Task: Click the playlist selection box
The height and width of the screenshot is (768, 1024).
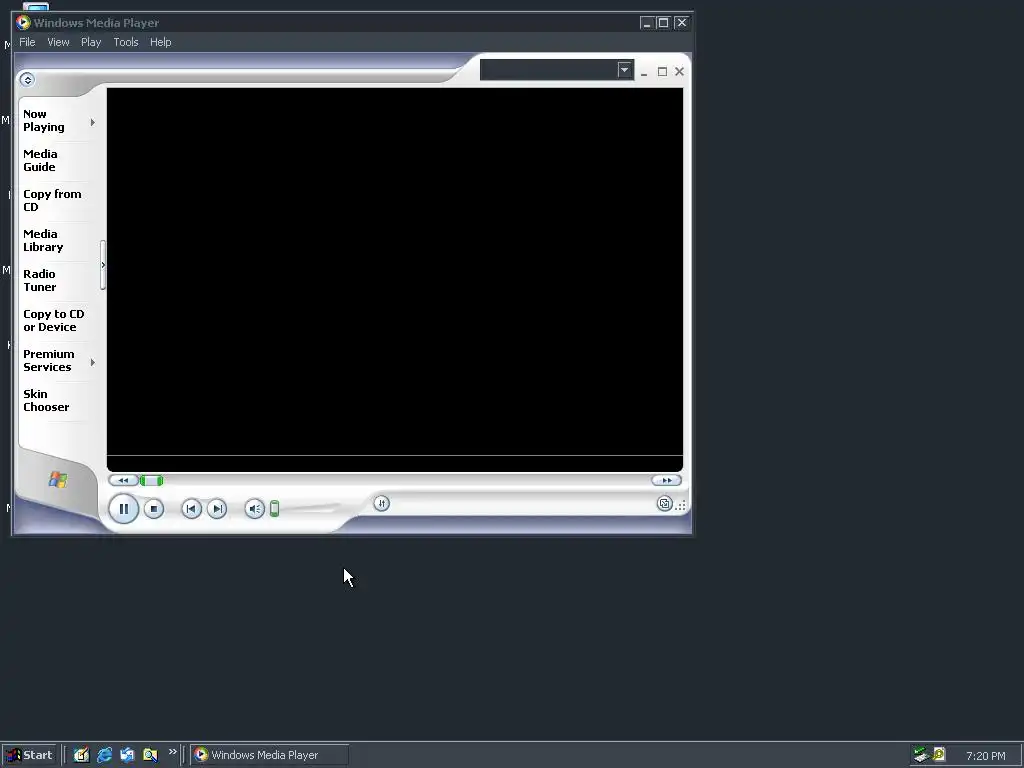Action: point(556,70)
